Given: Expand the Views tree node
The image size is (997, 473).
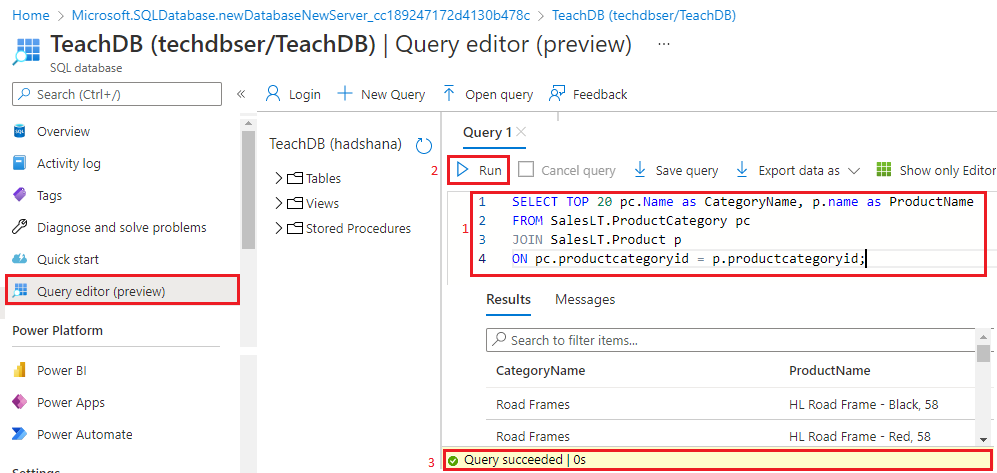Looking at the screenshot, I should tap(278, 203).
